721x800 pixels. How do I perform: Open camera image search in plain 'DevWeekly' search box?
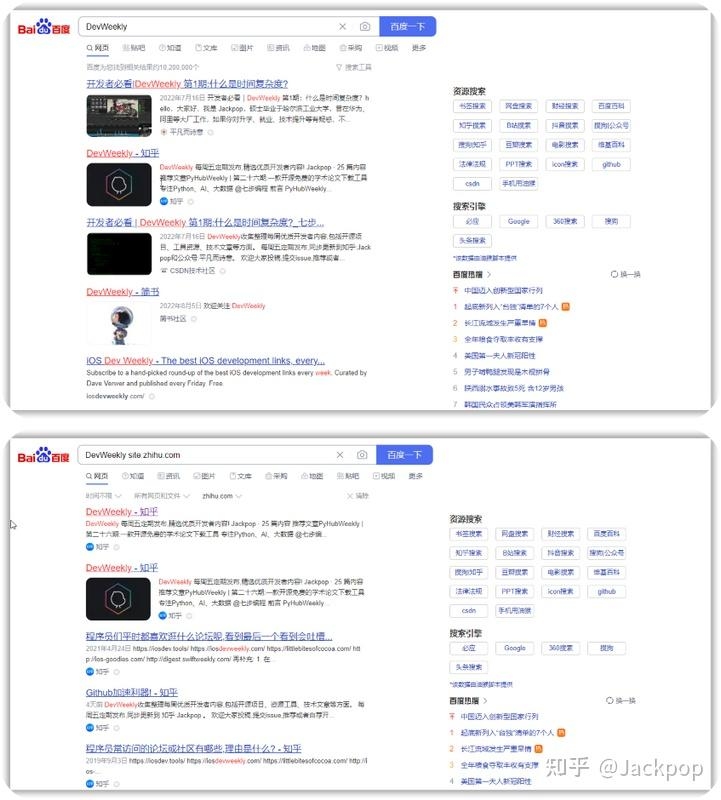pyautogui.click(x=365, y=27)
